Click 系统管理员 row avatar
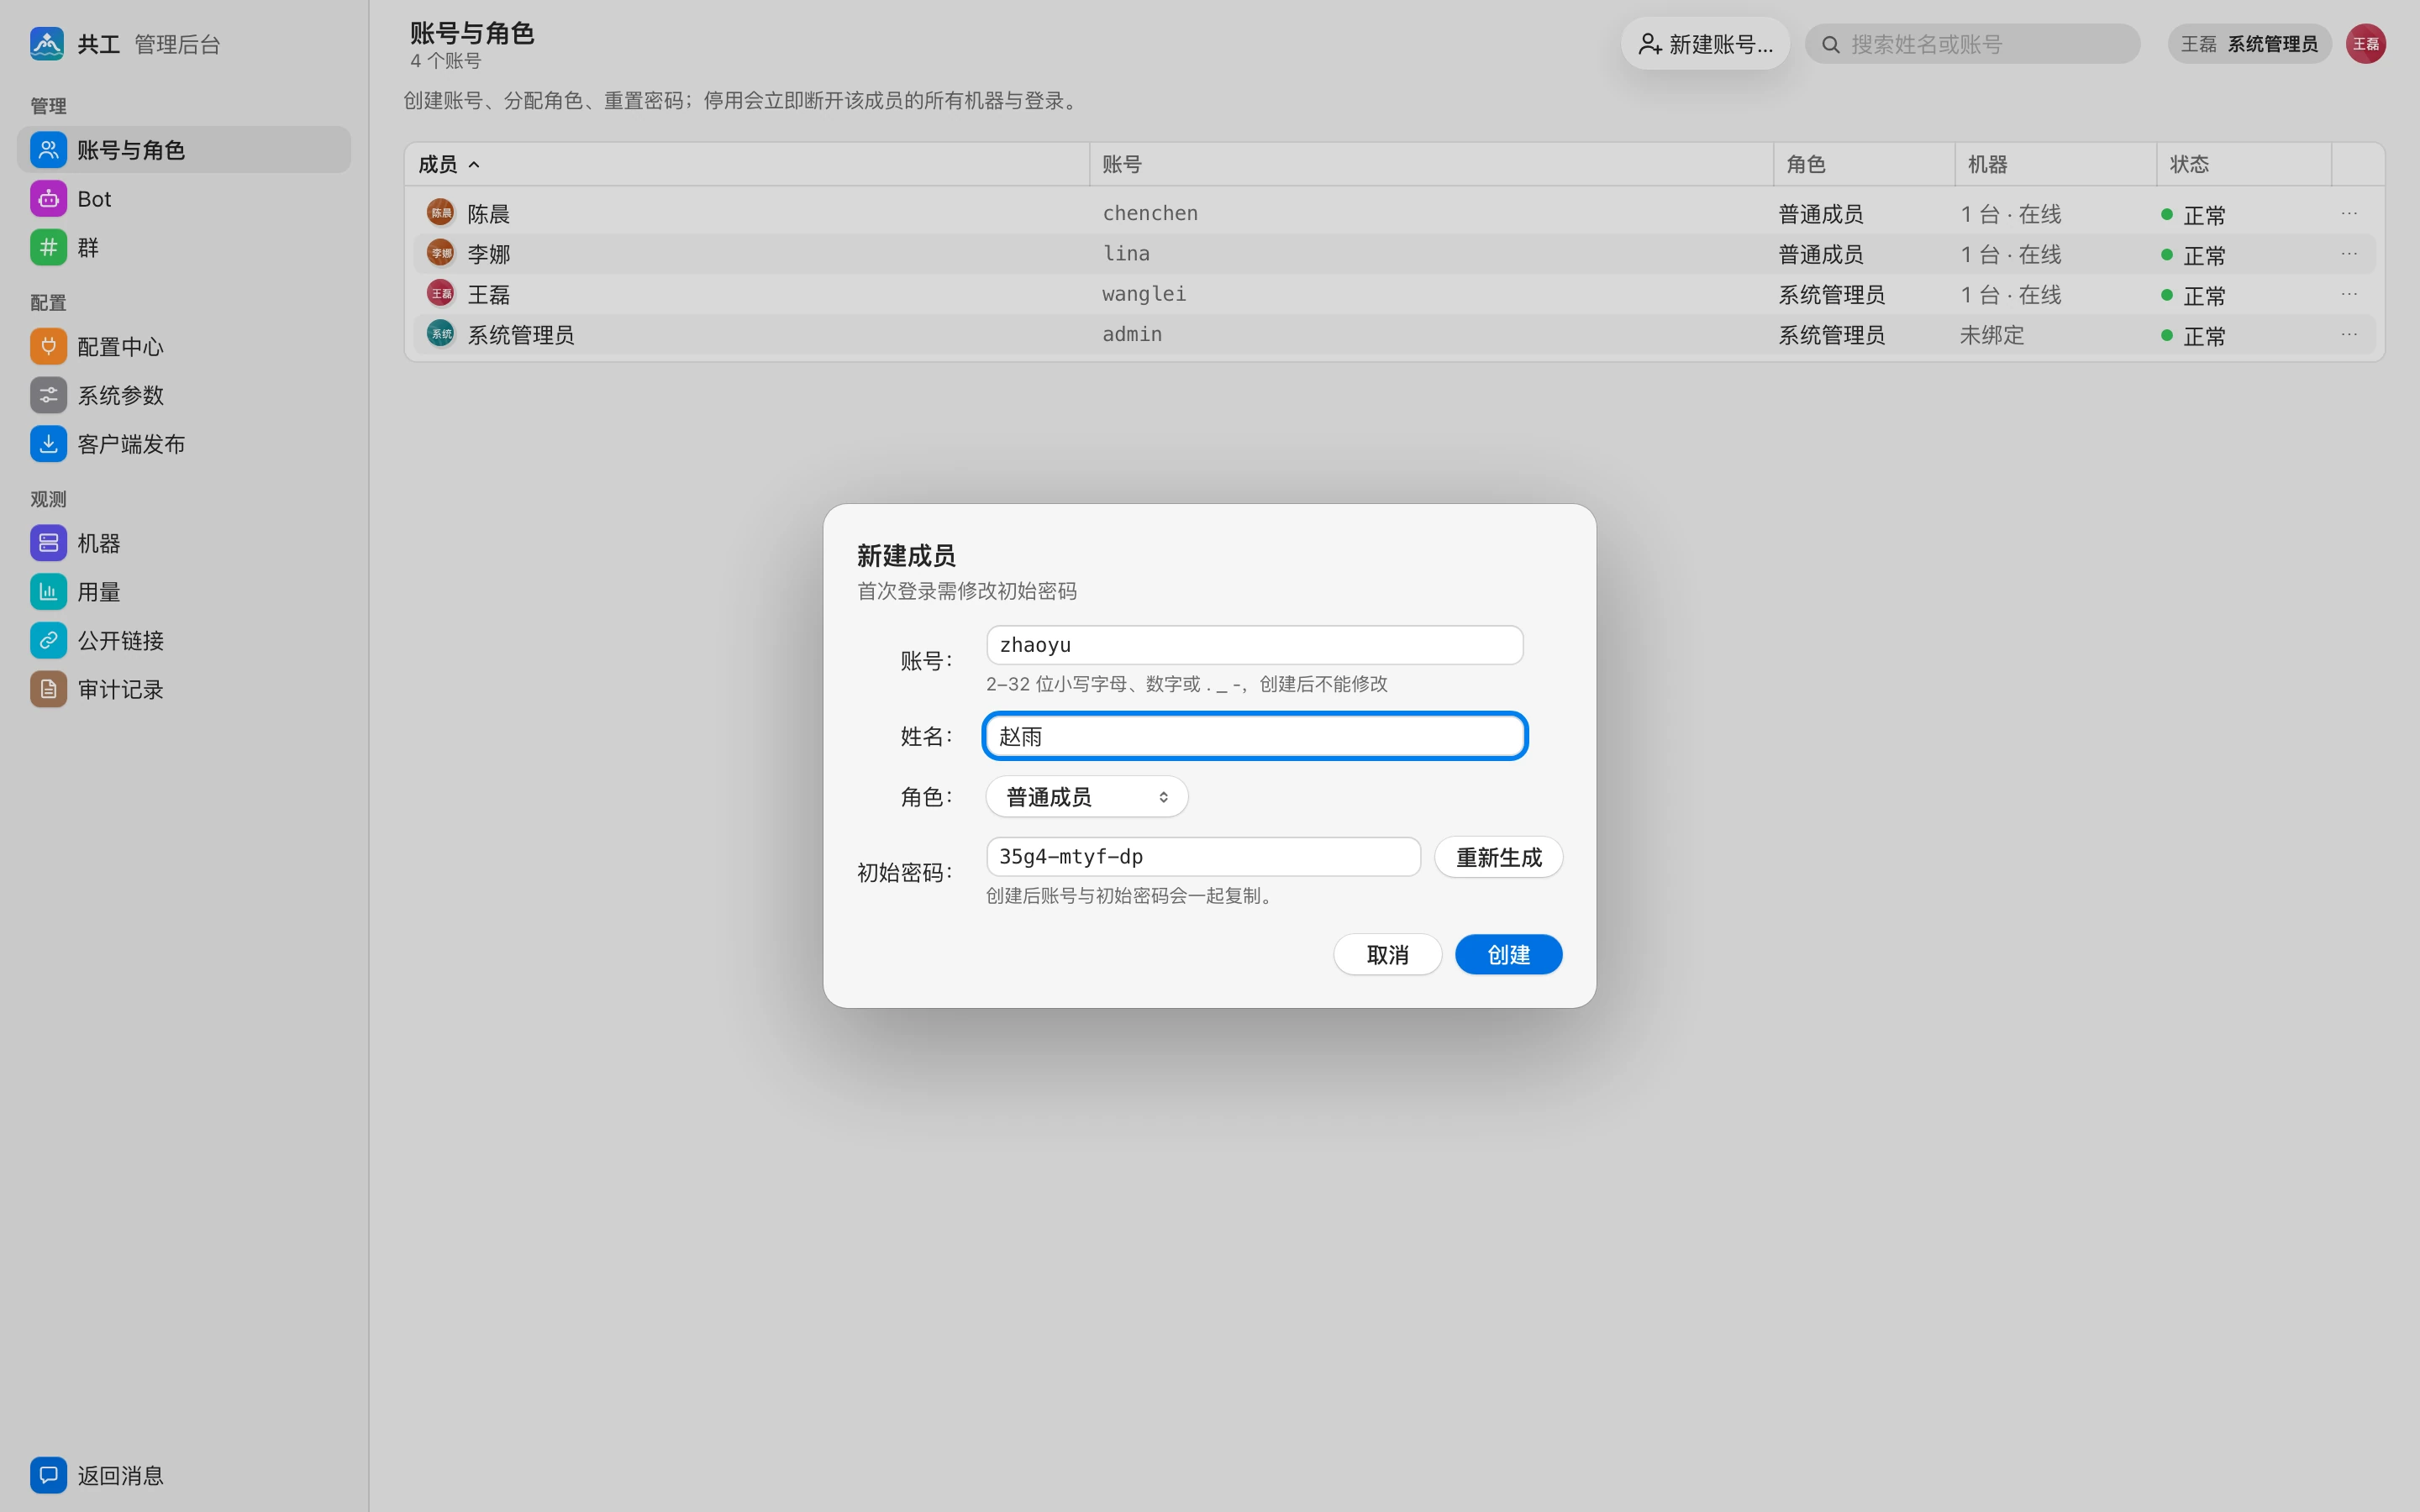 (x=440, y=334)
